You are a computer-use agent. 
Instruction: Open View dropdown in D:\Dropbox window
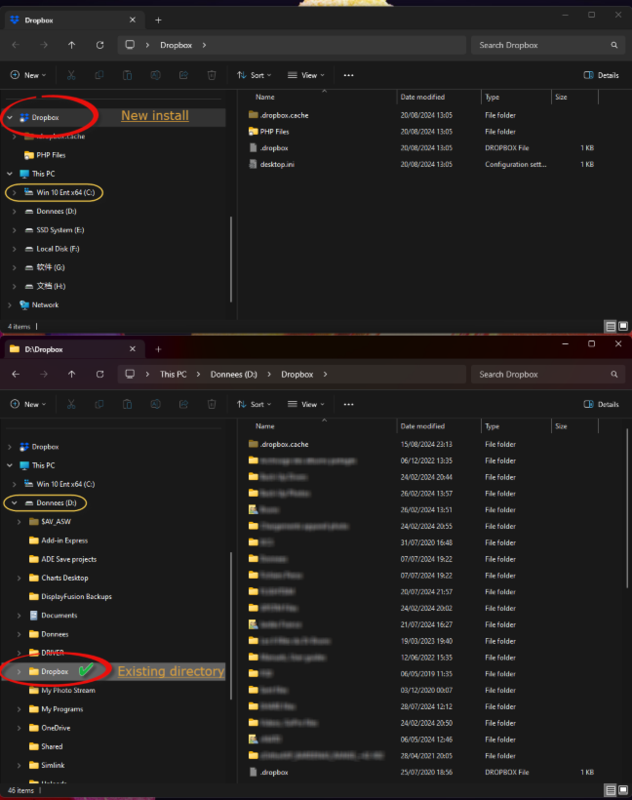click(306, 404)
